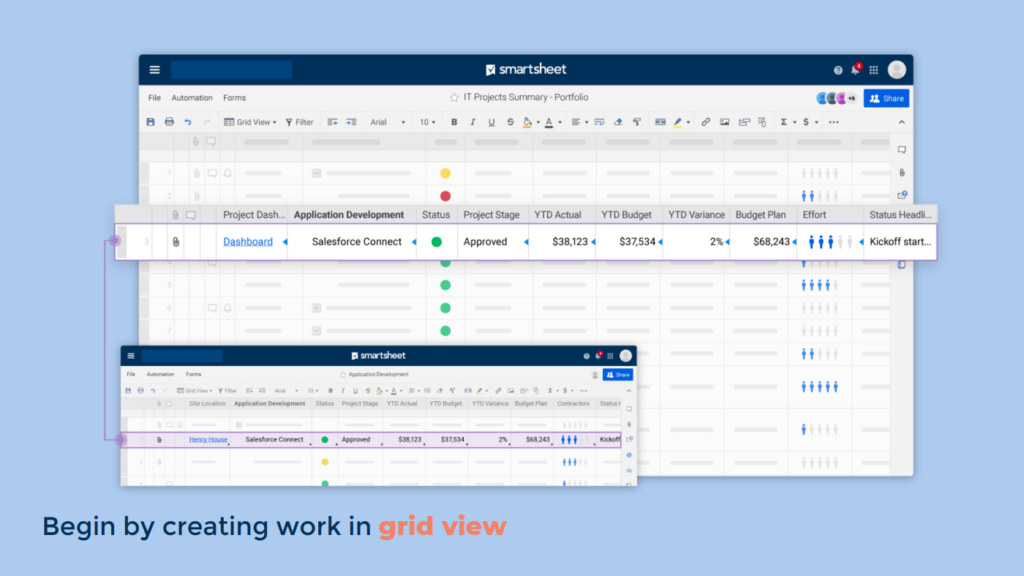Open notifications bell in the Portfolio window

856,69
